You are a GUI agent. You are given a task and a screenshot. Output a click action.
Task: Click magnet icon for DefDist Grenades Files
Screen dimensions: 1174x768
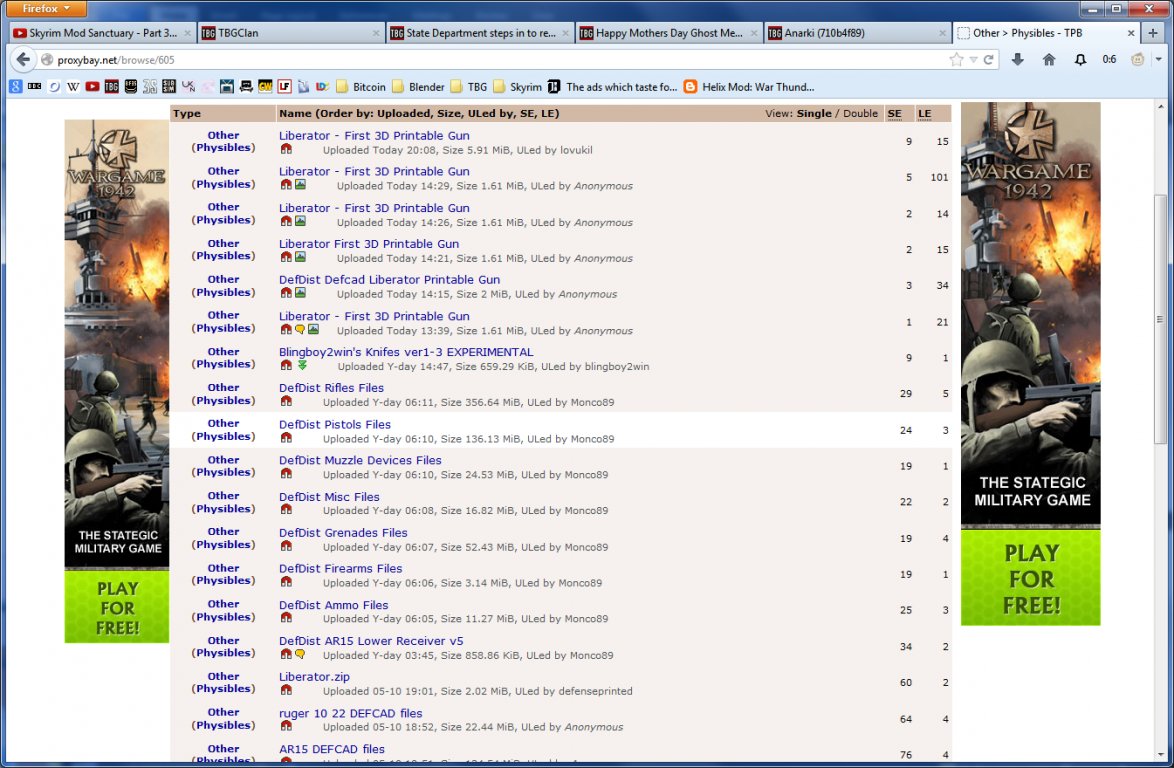(286, 546)
